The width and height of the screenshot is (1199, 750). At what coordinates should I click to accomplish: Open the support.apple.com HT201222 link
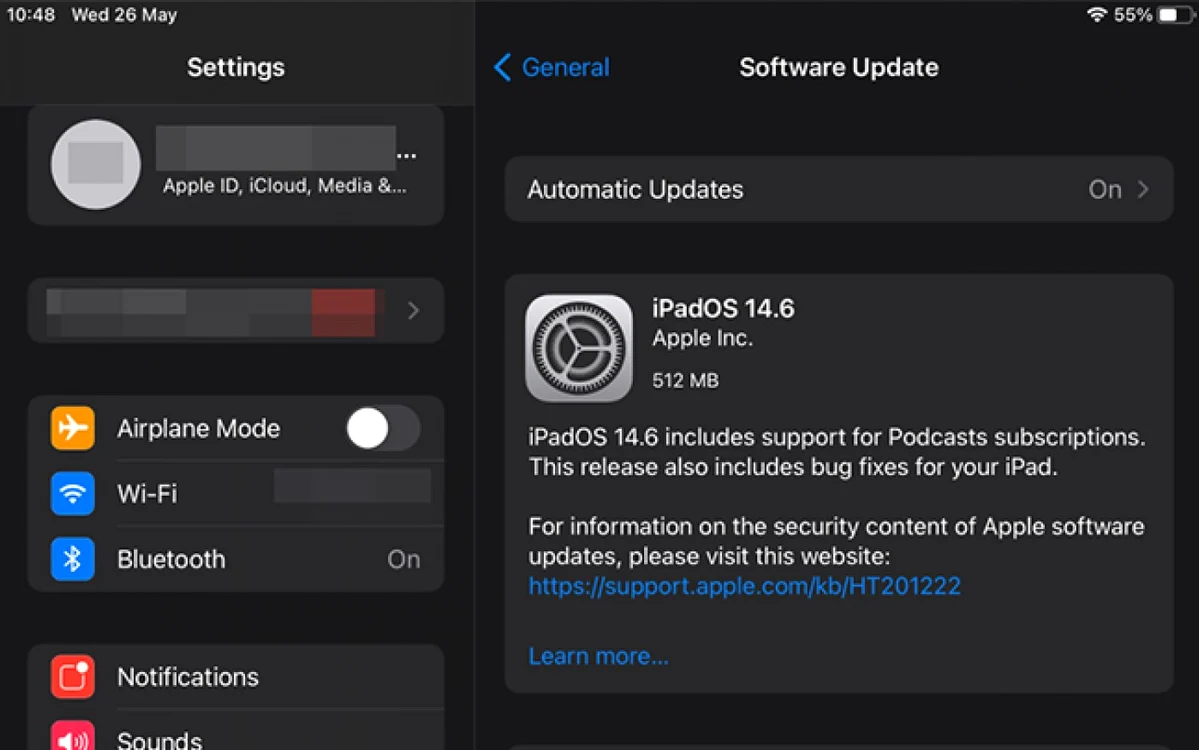[x=744, y=586]
